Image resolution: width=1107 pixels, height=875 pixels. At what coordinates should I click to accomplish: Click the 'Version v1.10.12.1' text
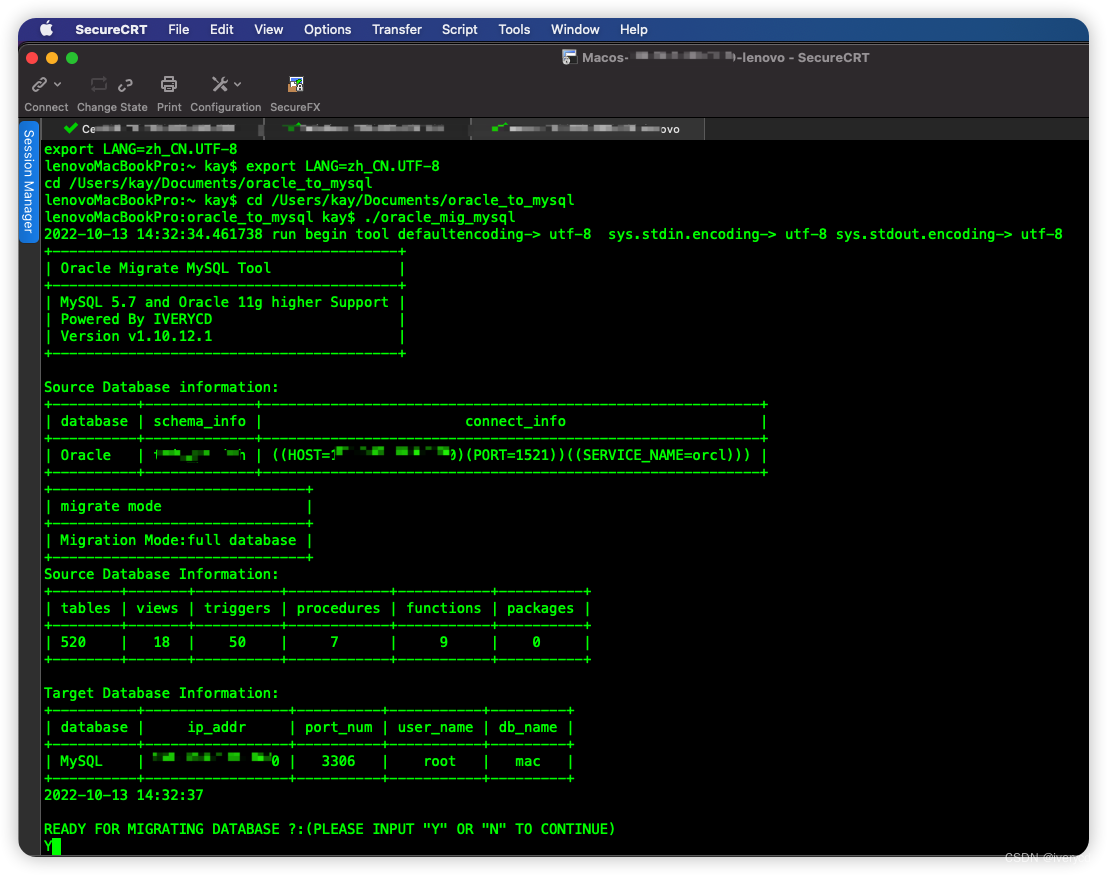136,336
